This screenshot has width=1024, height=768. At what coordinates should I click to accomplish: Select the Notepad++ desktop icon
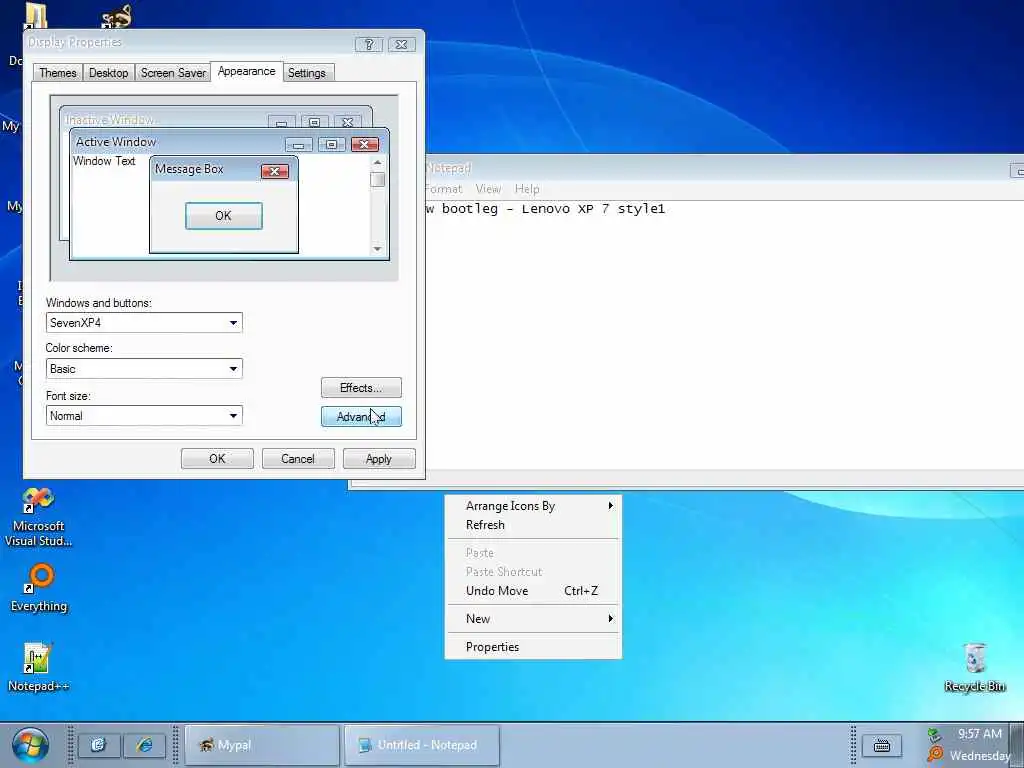[38, 667]
